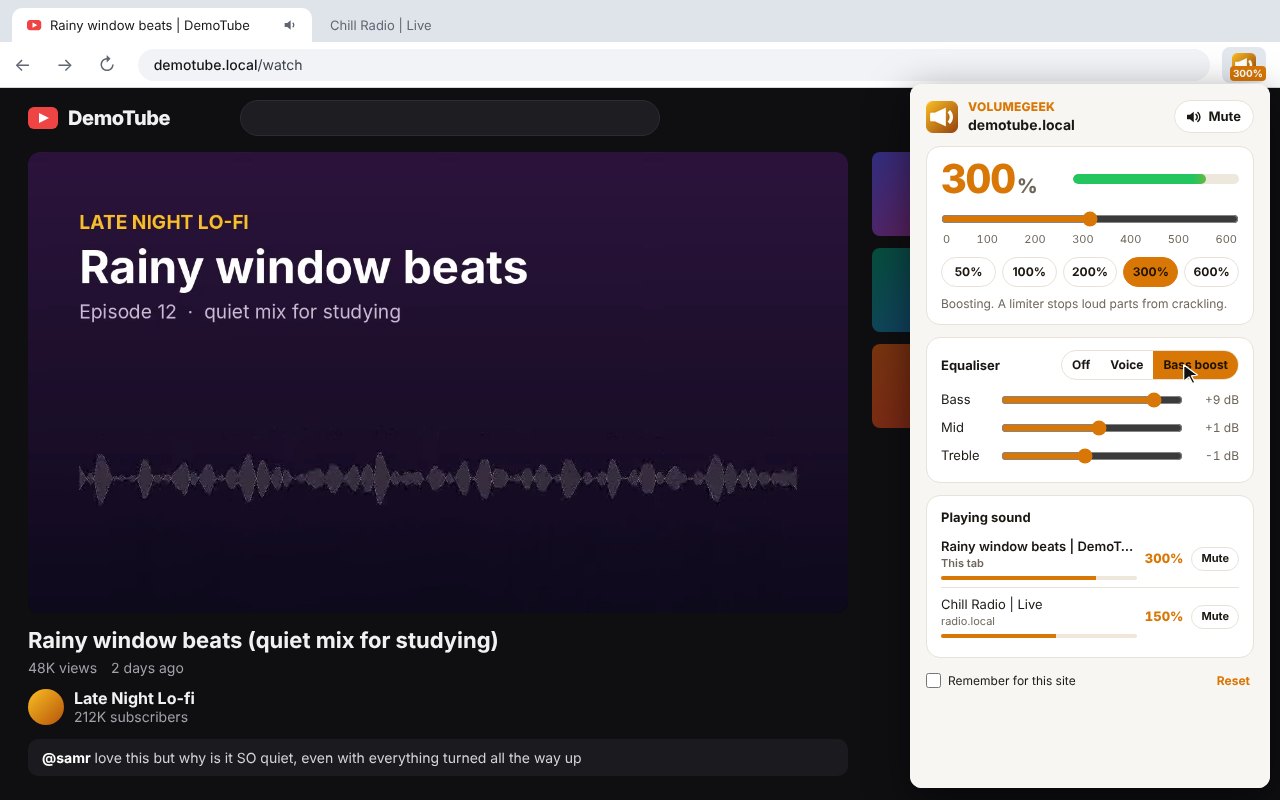The image size is (1280, 800).
Task: Click the video title below the player
Action: pyautogui.click(x=263, y=640)
